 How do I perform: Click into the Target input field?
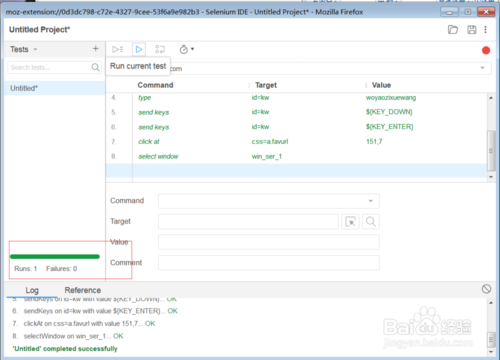click(x=248, y=222)
